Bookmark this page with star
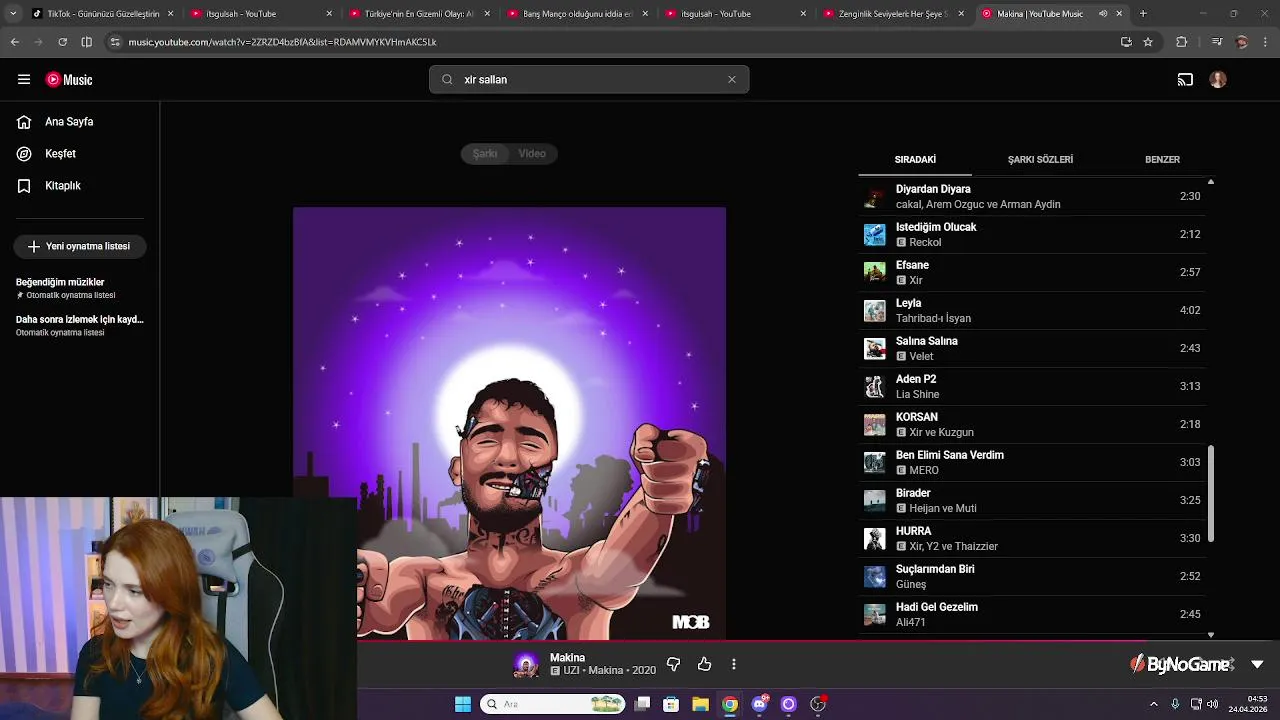 click(1148, 42)
